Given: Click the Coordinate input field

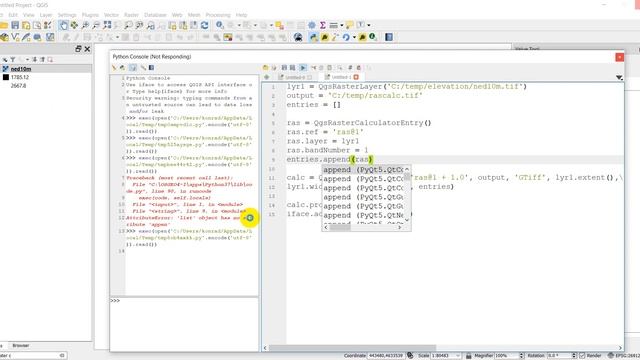Looking at the screenshot, I should coord(386,356).
